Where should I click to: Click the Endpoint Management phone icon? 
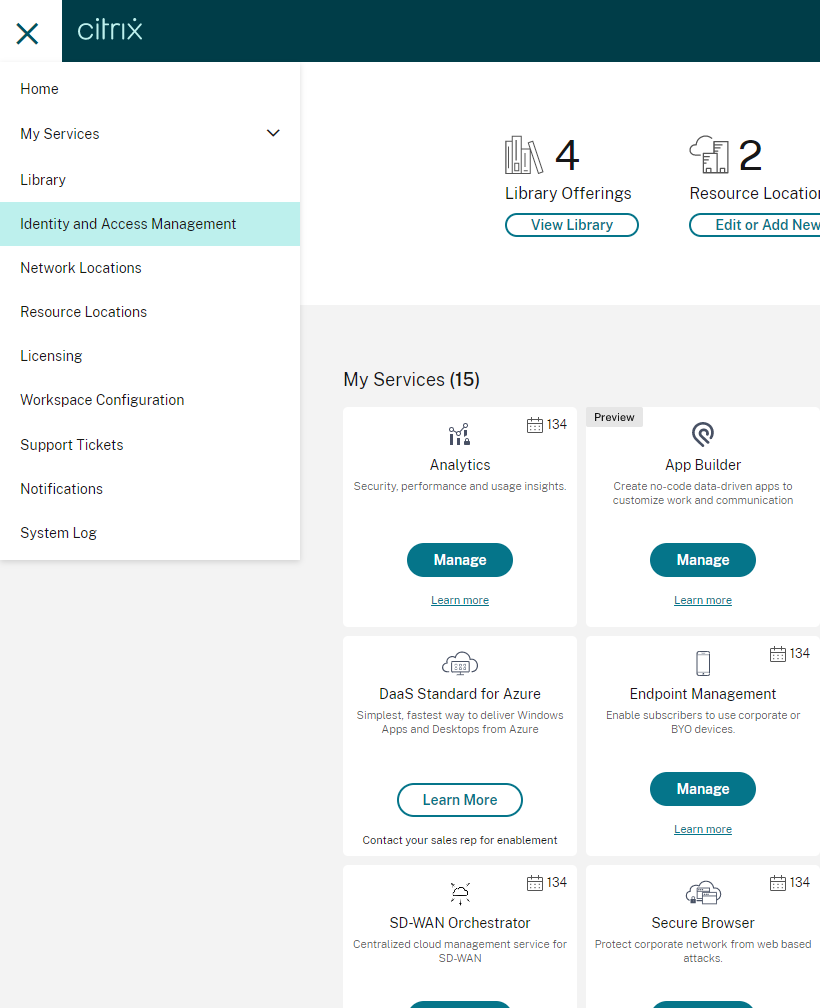[703, 664]
